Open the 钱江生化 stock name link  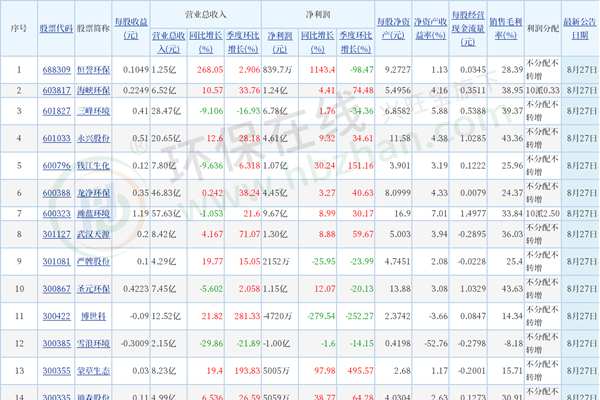pyautogui.click(x=94, y=166)
